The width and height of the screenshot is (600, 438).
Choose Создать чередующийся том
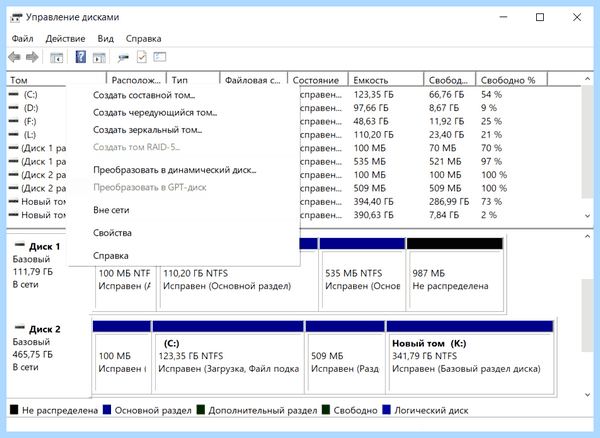(155, 112)
